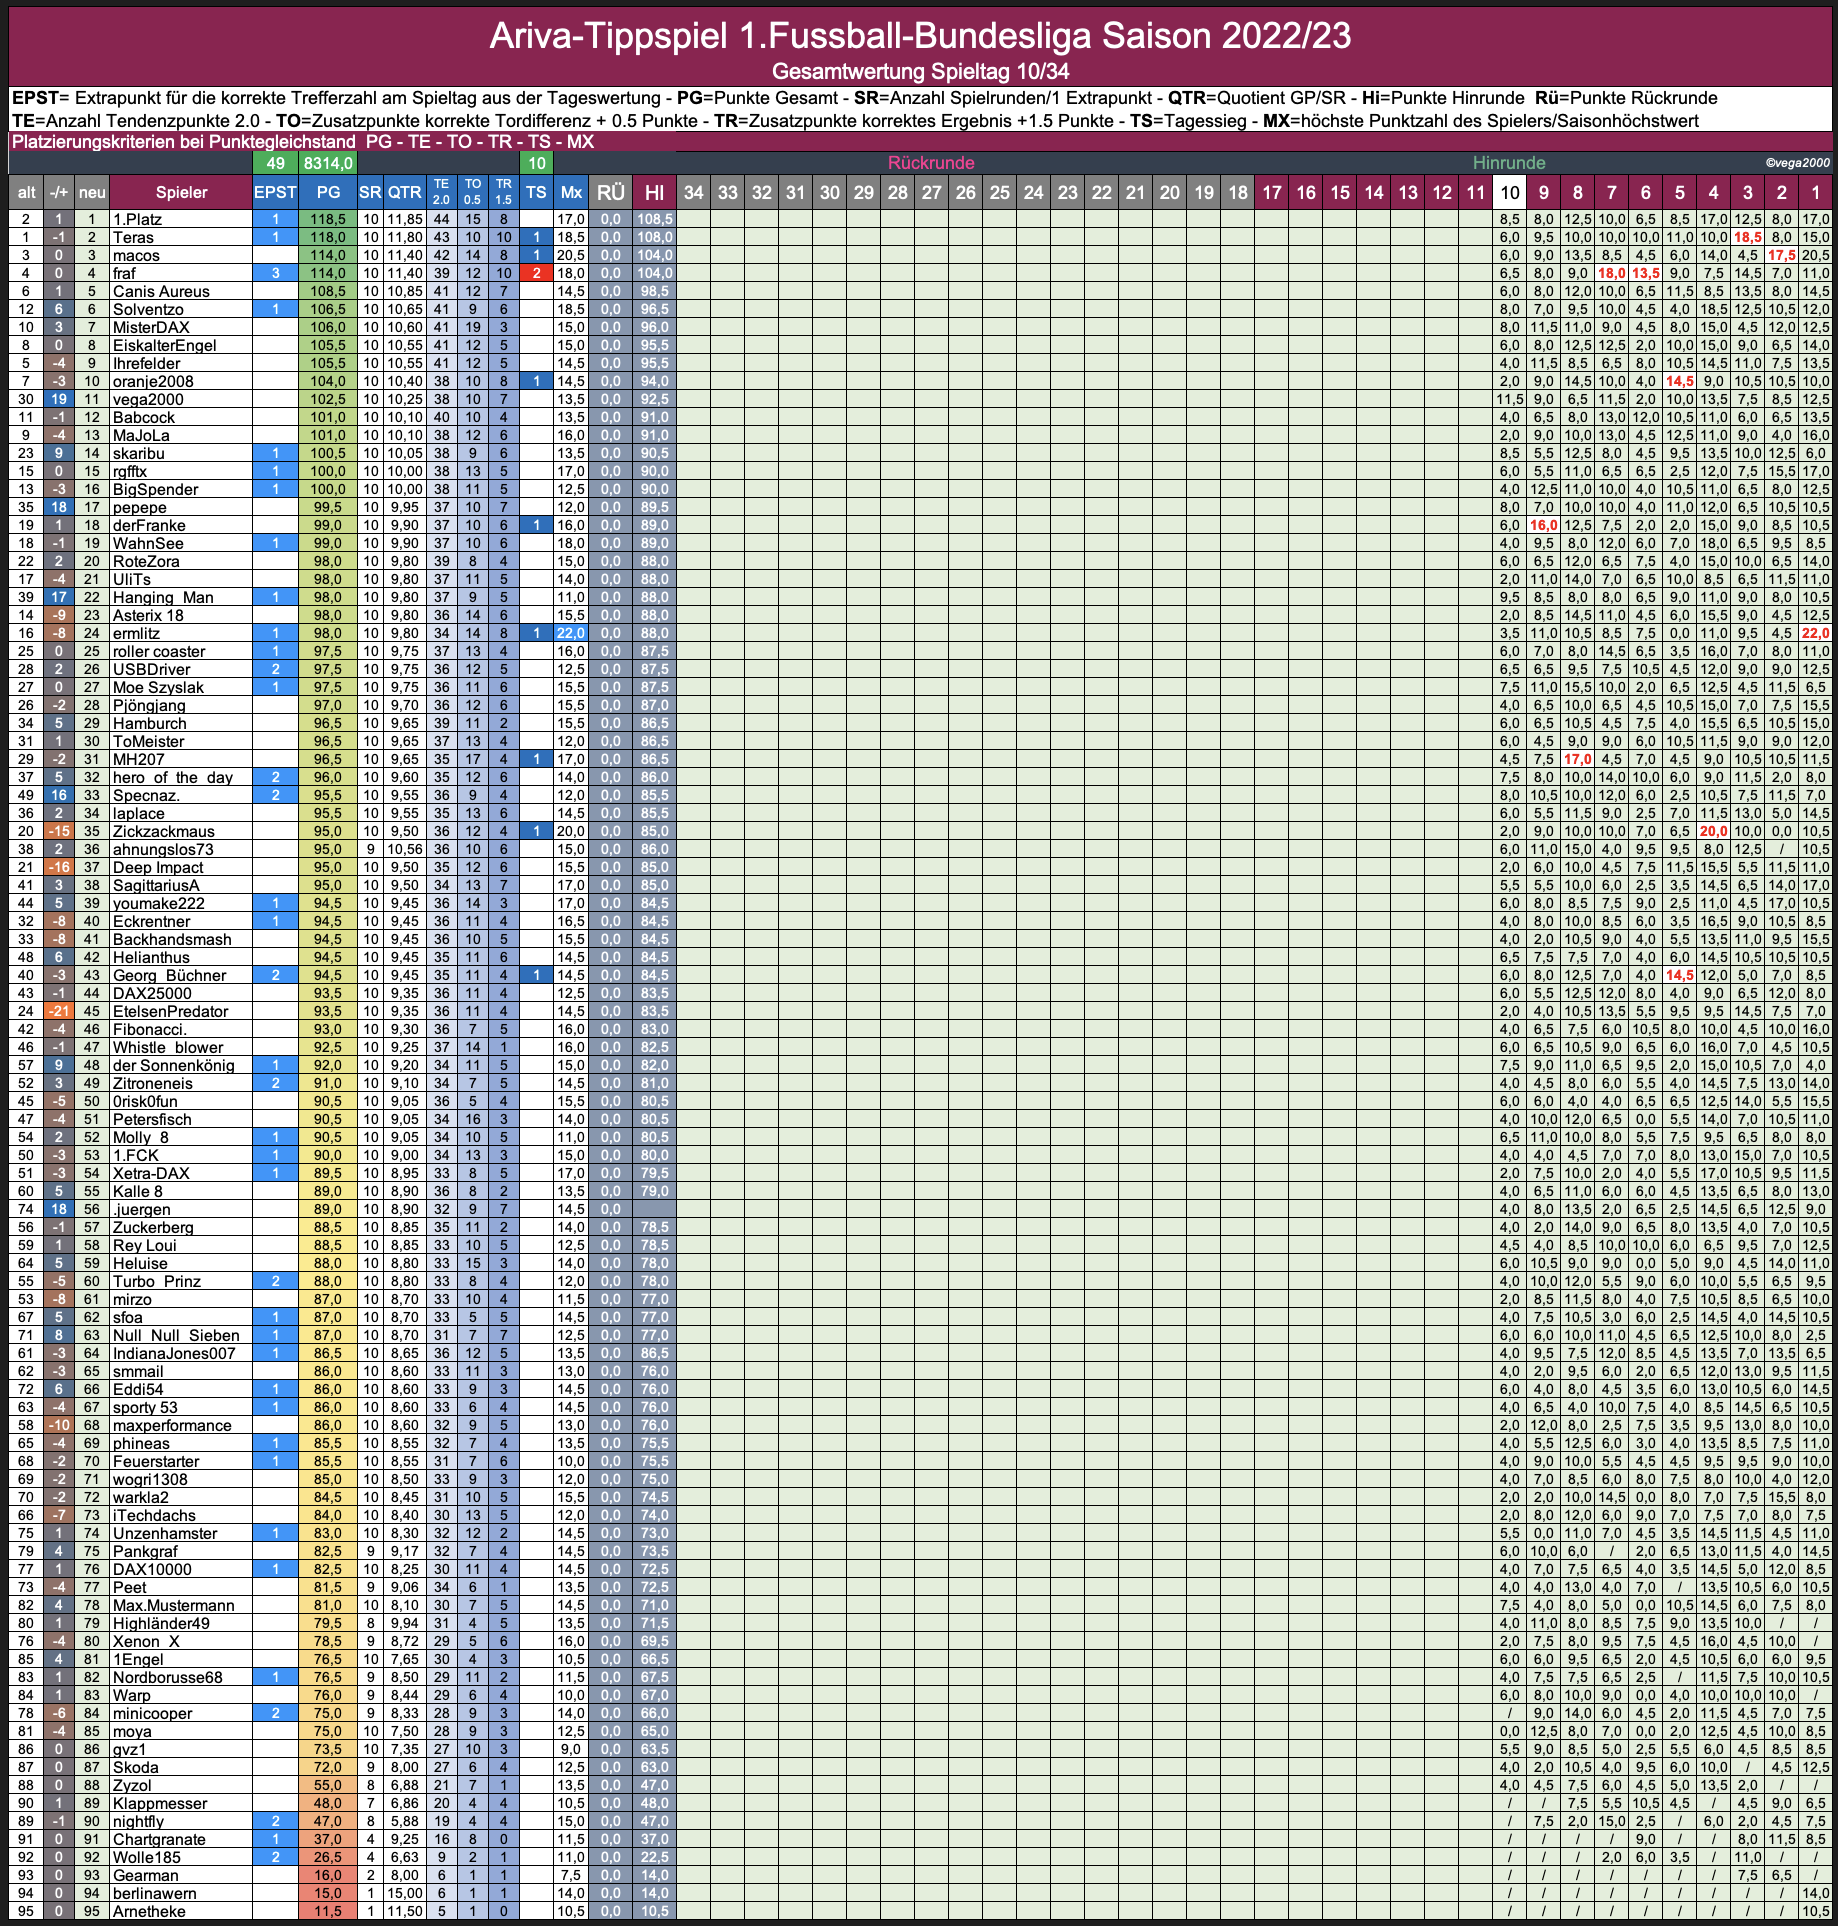Click the 'Mx' column header
This screenshot has width=1838, height=1926.
(571, 192)
